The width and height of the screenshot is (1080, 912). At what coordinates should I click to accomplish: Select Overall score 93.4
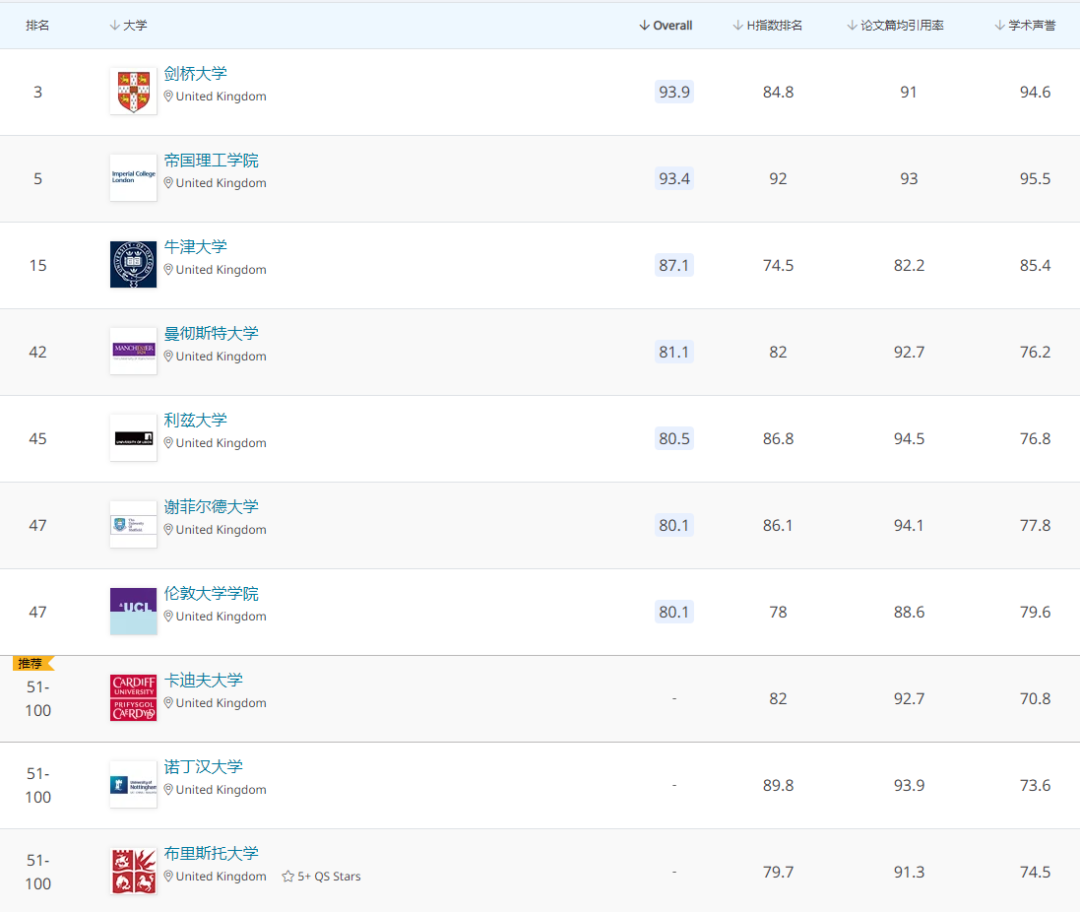click(674, 178)
